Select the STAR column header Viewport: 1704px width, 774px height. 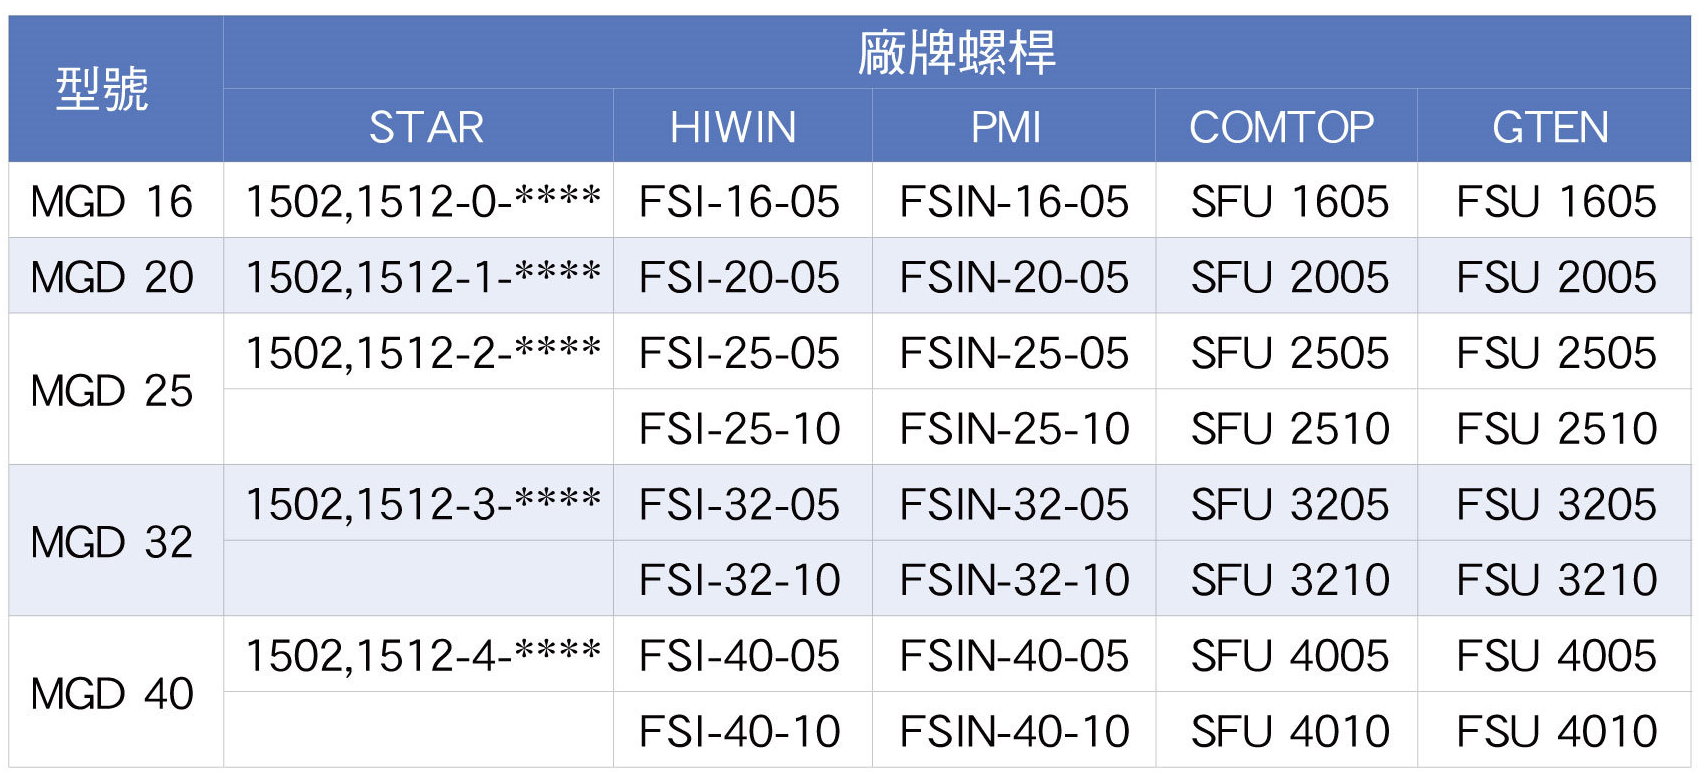tap(427, 127)
